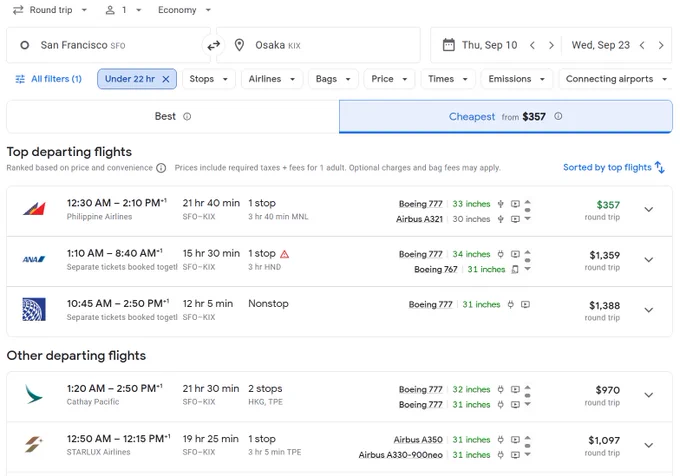Click the ANA layover warning triangle
The width and height of the screenshot is (680, 476).
point(284,254)
